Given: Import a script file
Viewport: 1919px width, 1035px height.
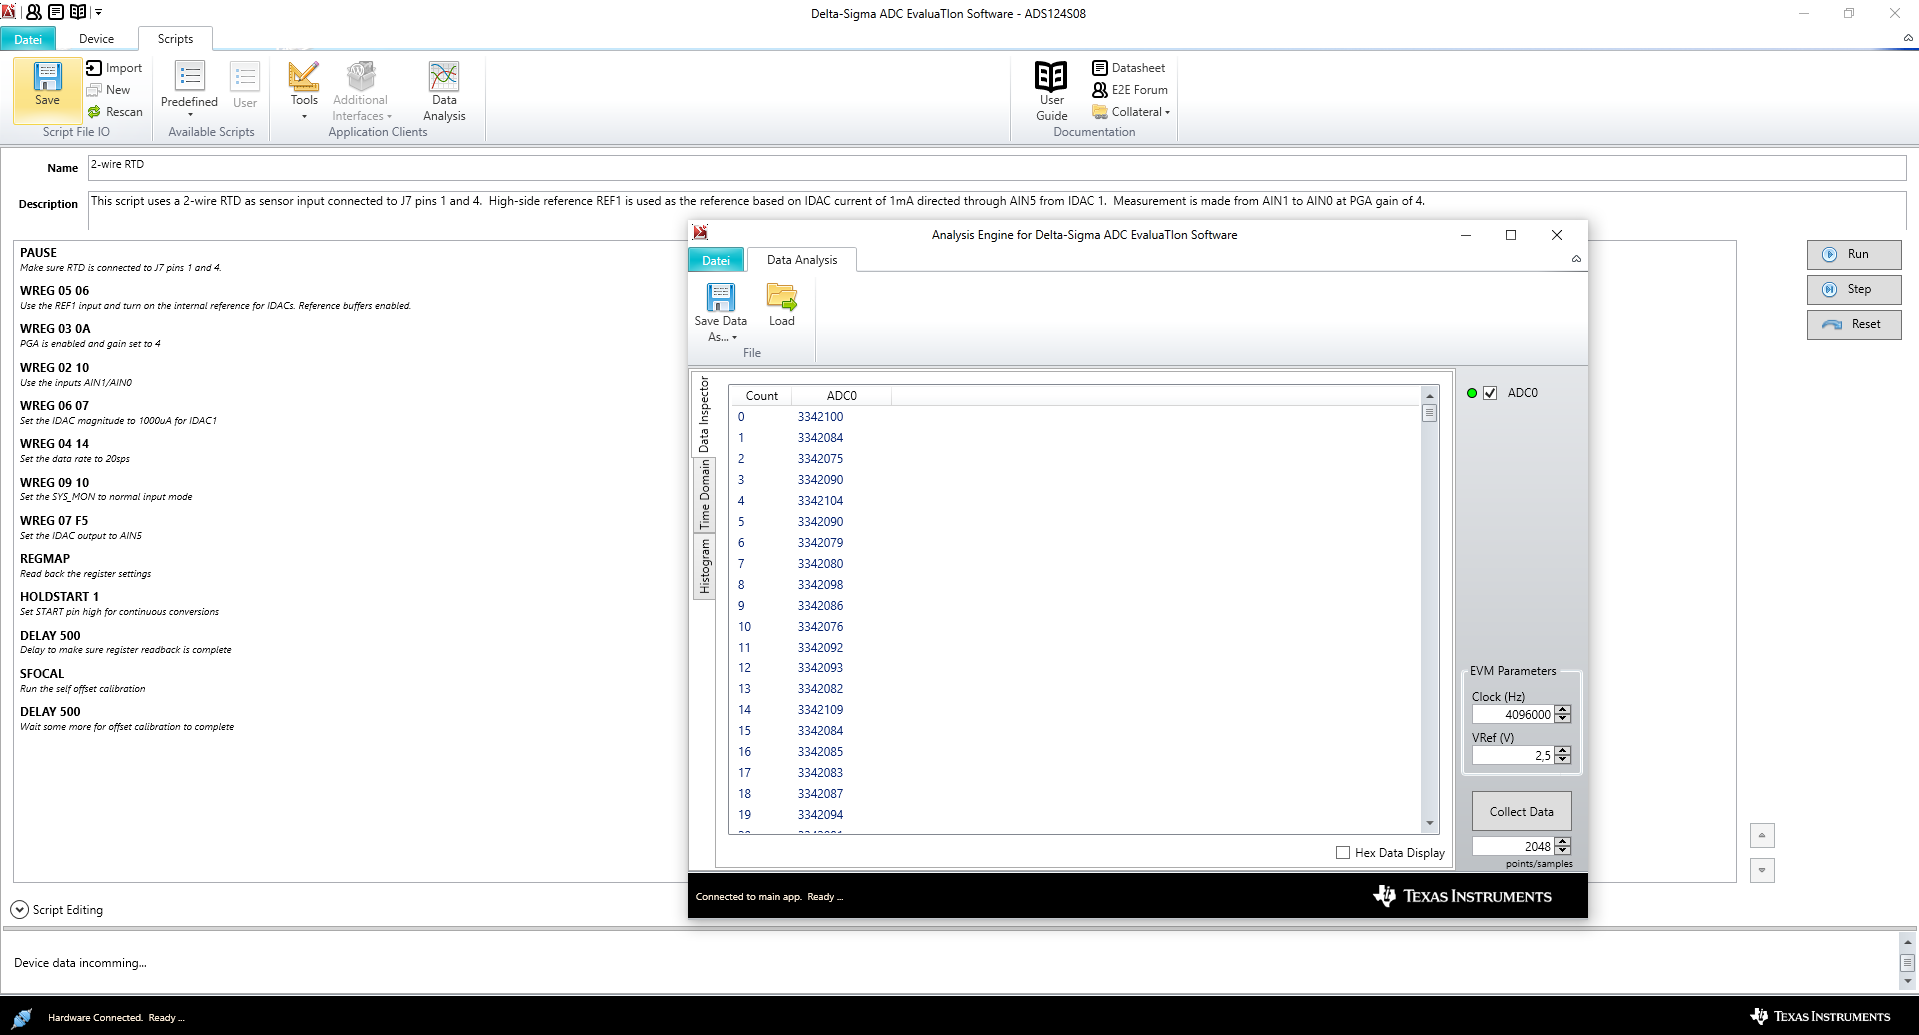Looking at the screenshot, I should pos(114,68).
